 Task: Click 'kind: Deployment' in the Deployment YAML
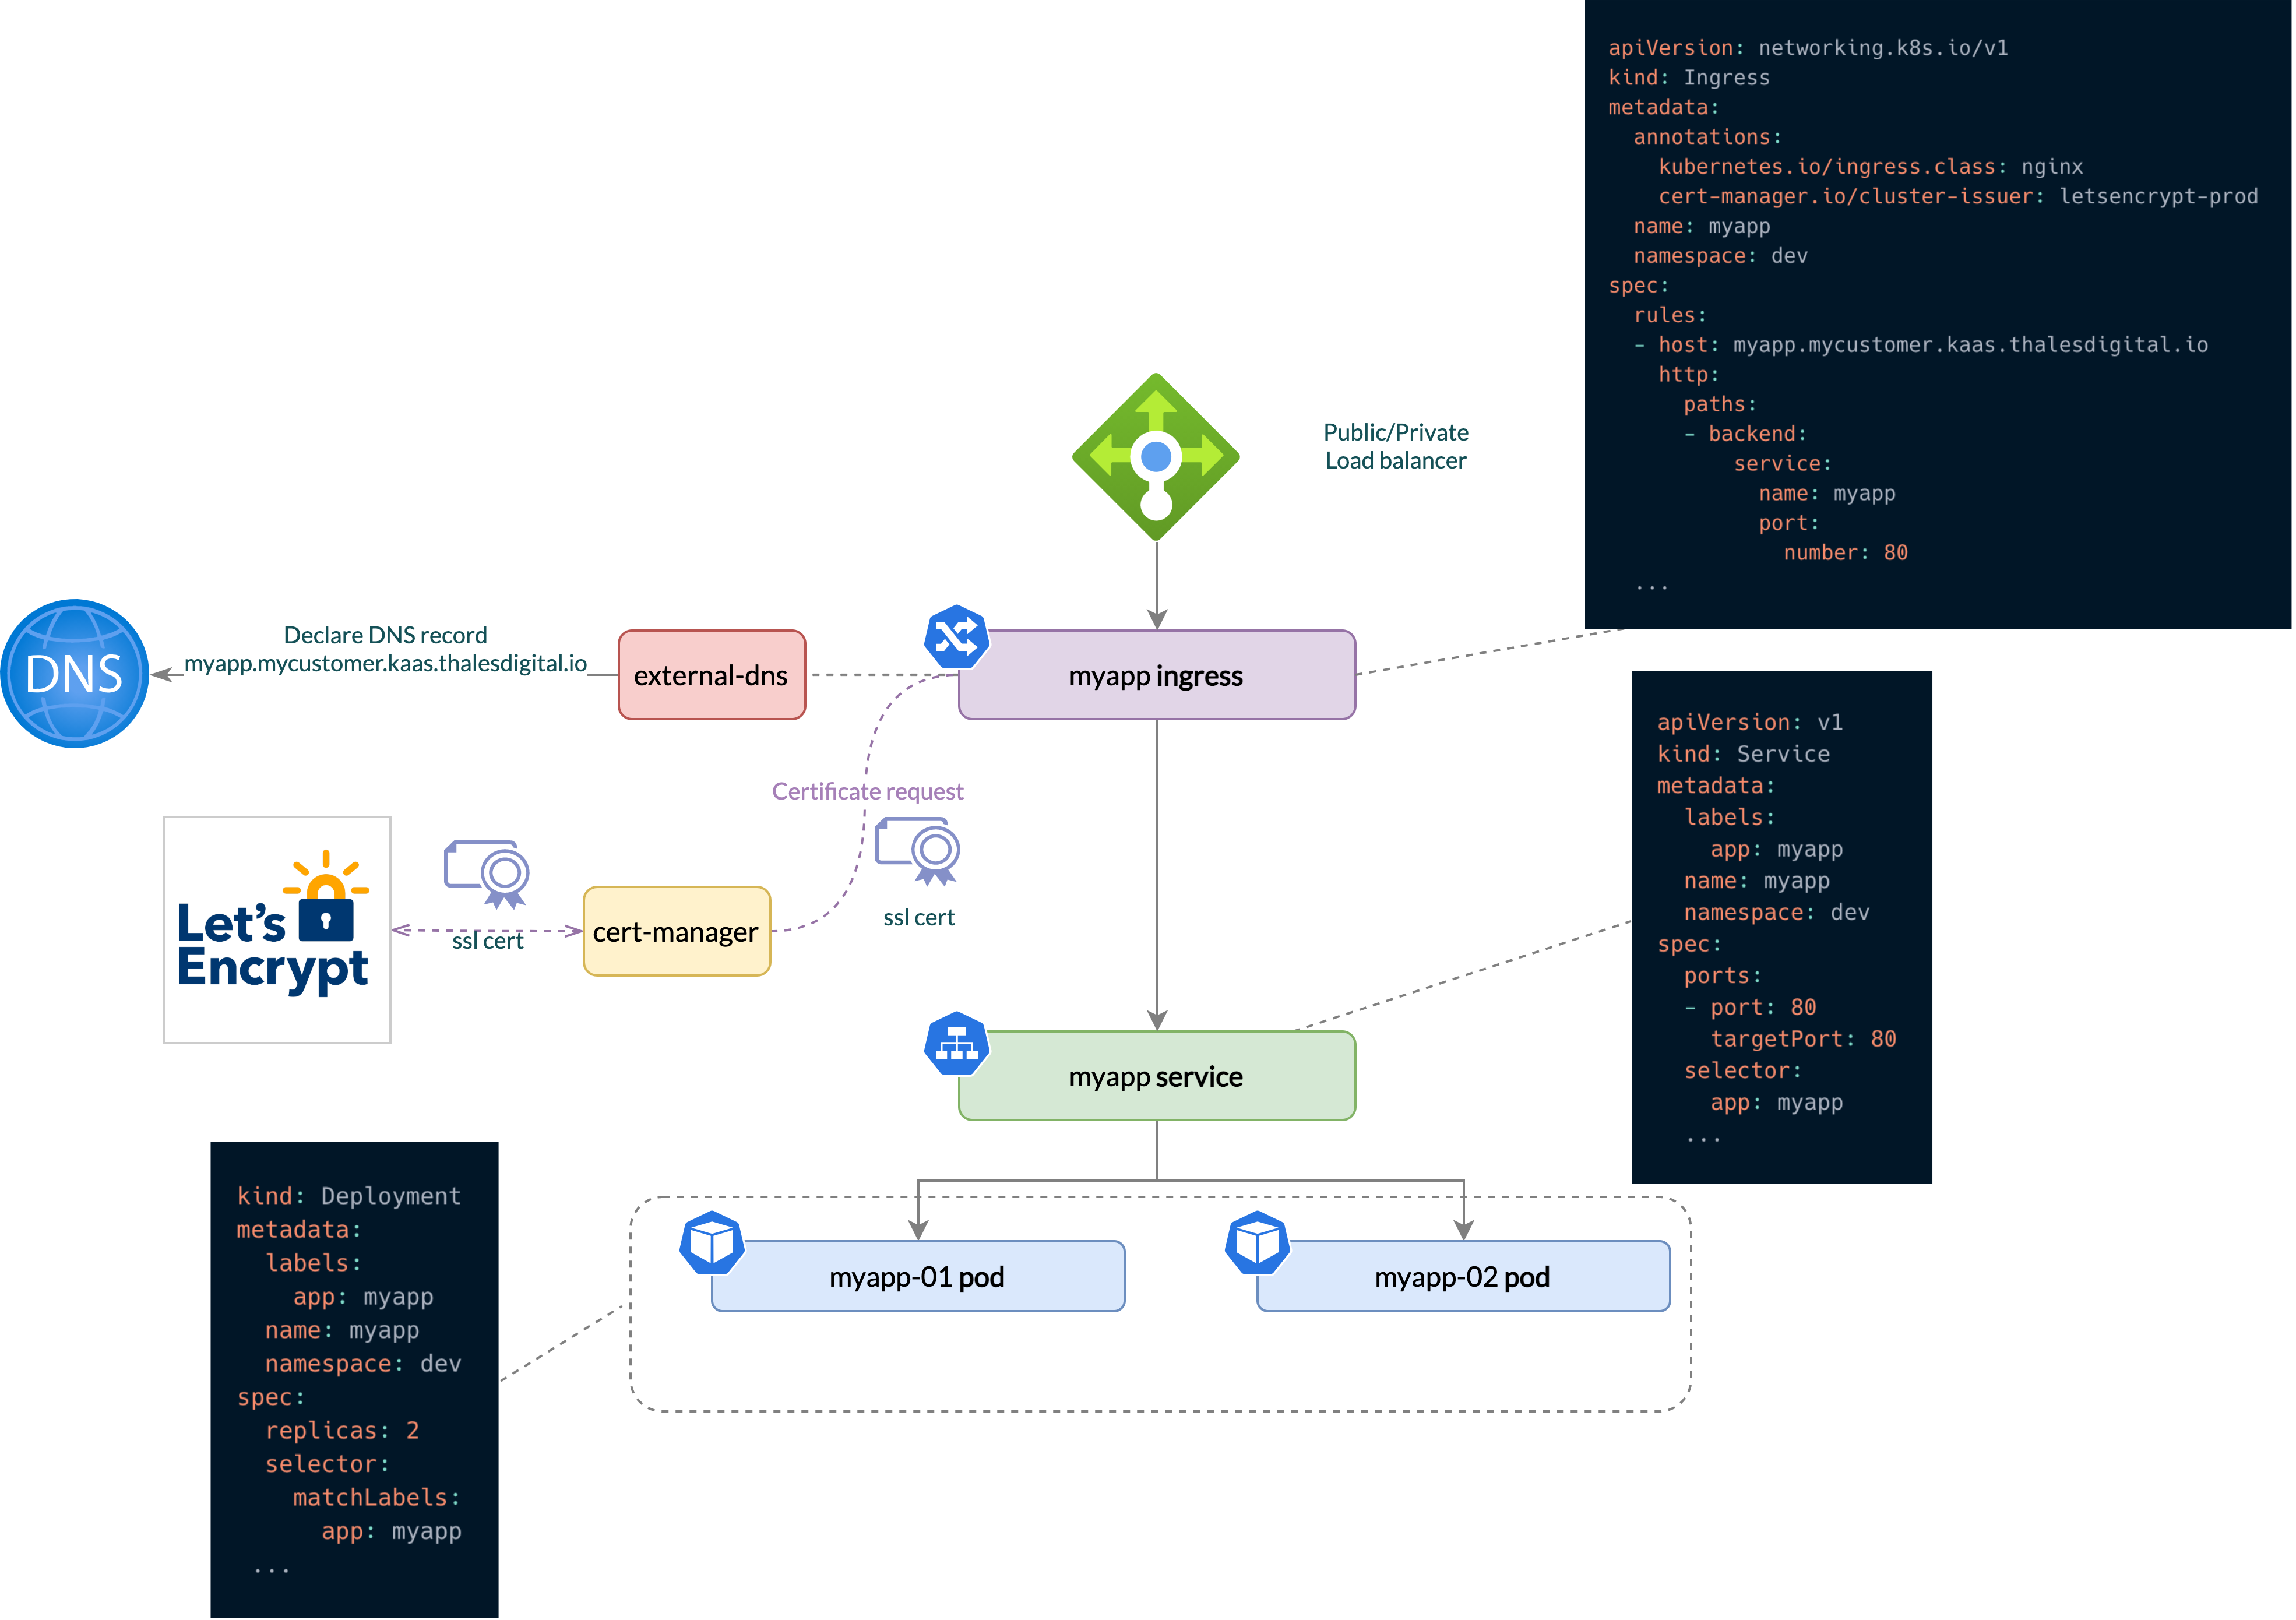[349, 1196]
